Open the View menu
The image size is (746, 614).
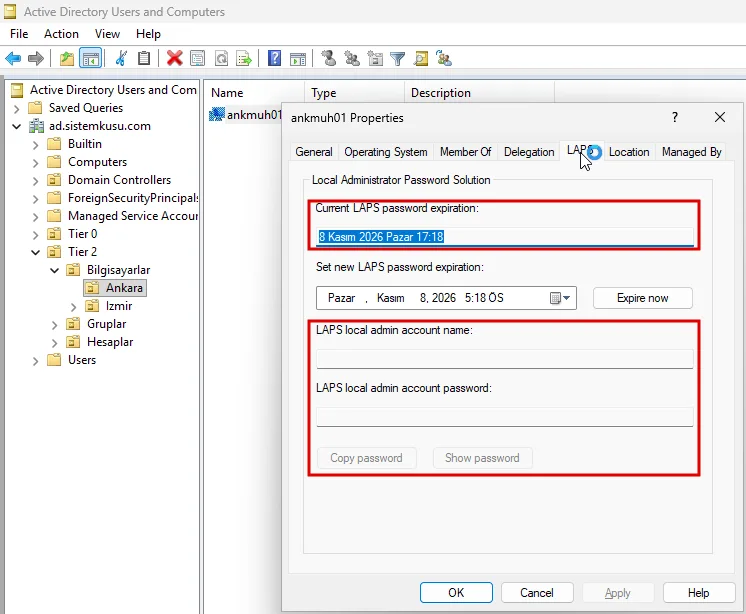coord(107,34)
